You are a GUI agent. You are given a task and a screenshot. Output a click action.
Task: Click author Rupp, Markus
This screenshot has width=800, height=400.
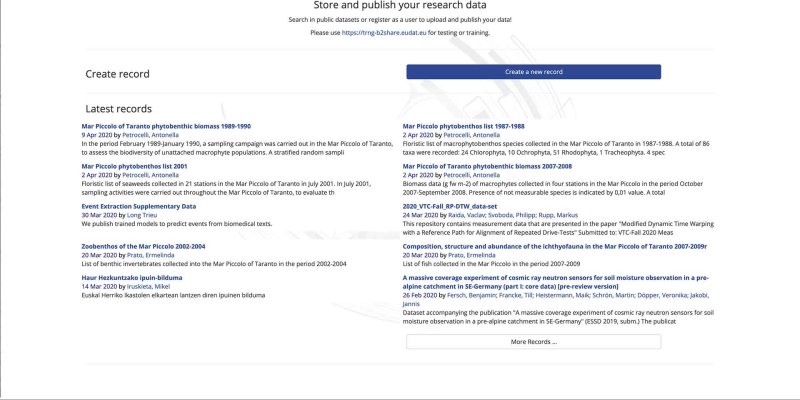556,215
